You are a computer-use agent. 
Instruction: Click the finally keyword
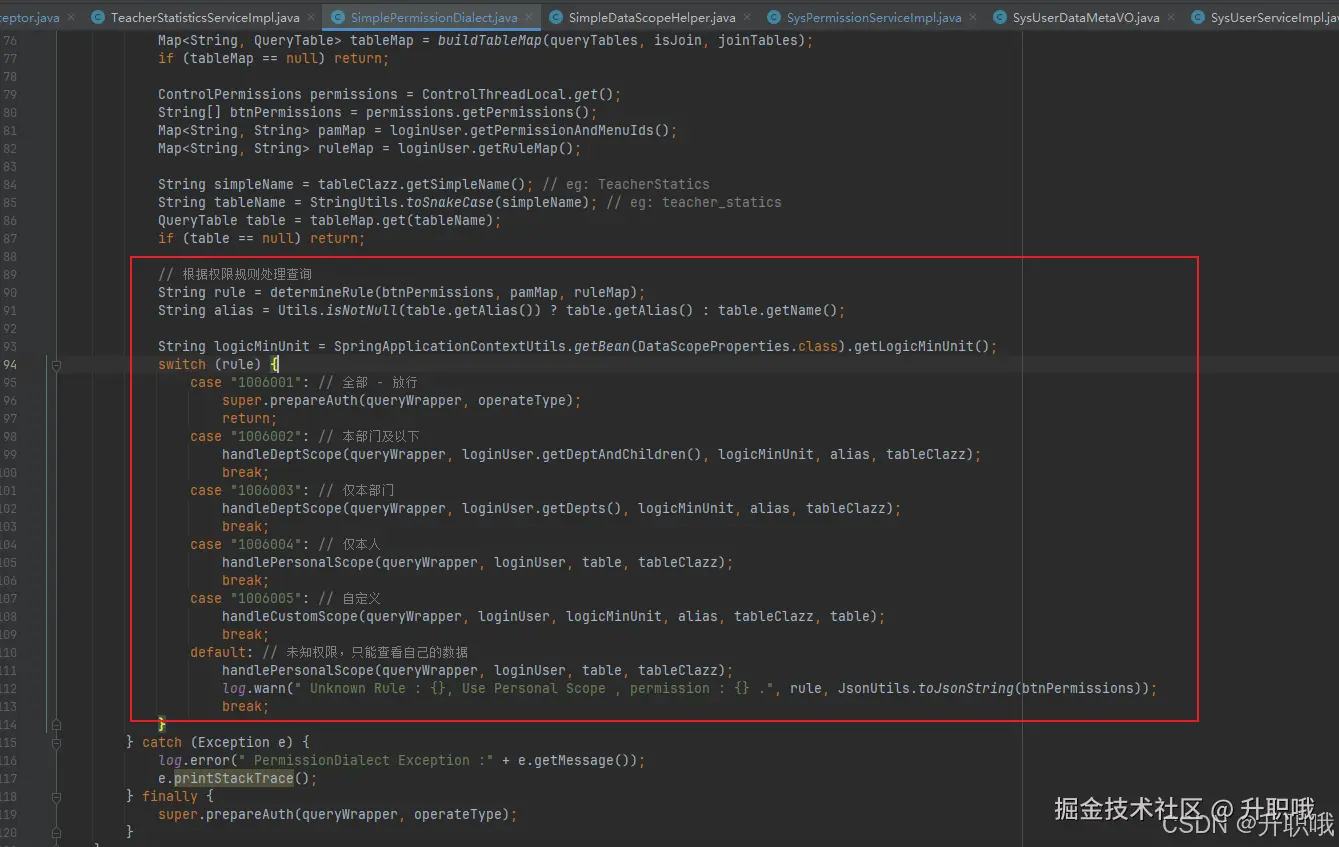click(x=170, y=797)
